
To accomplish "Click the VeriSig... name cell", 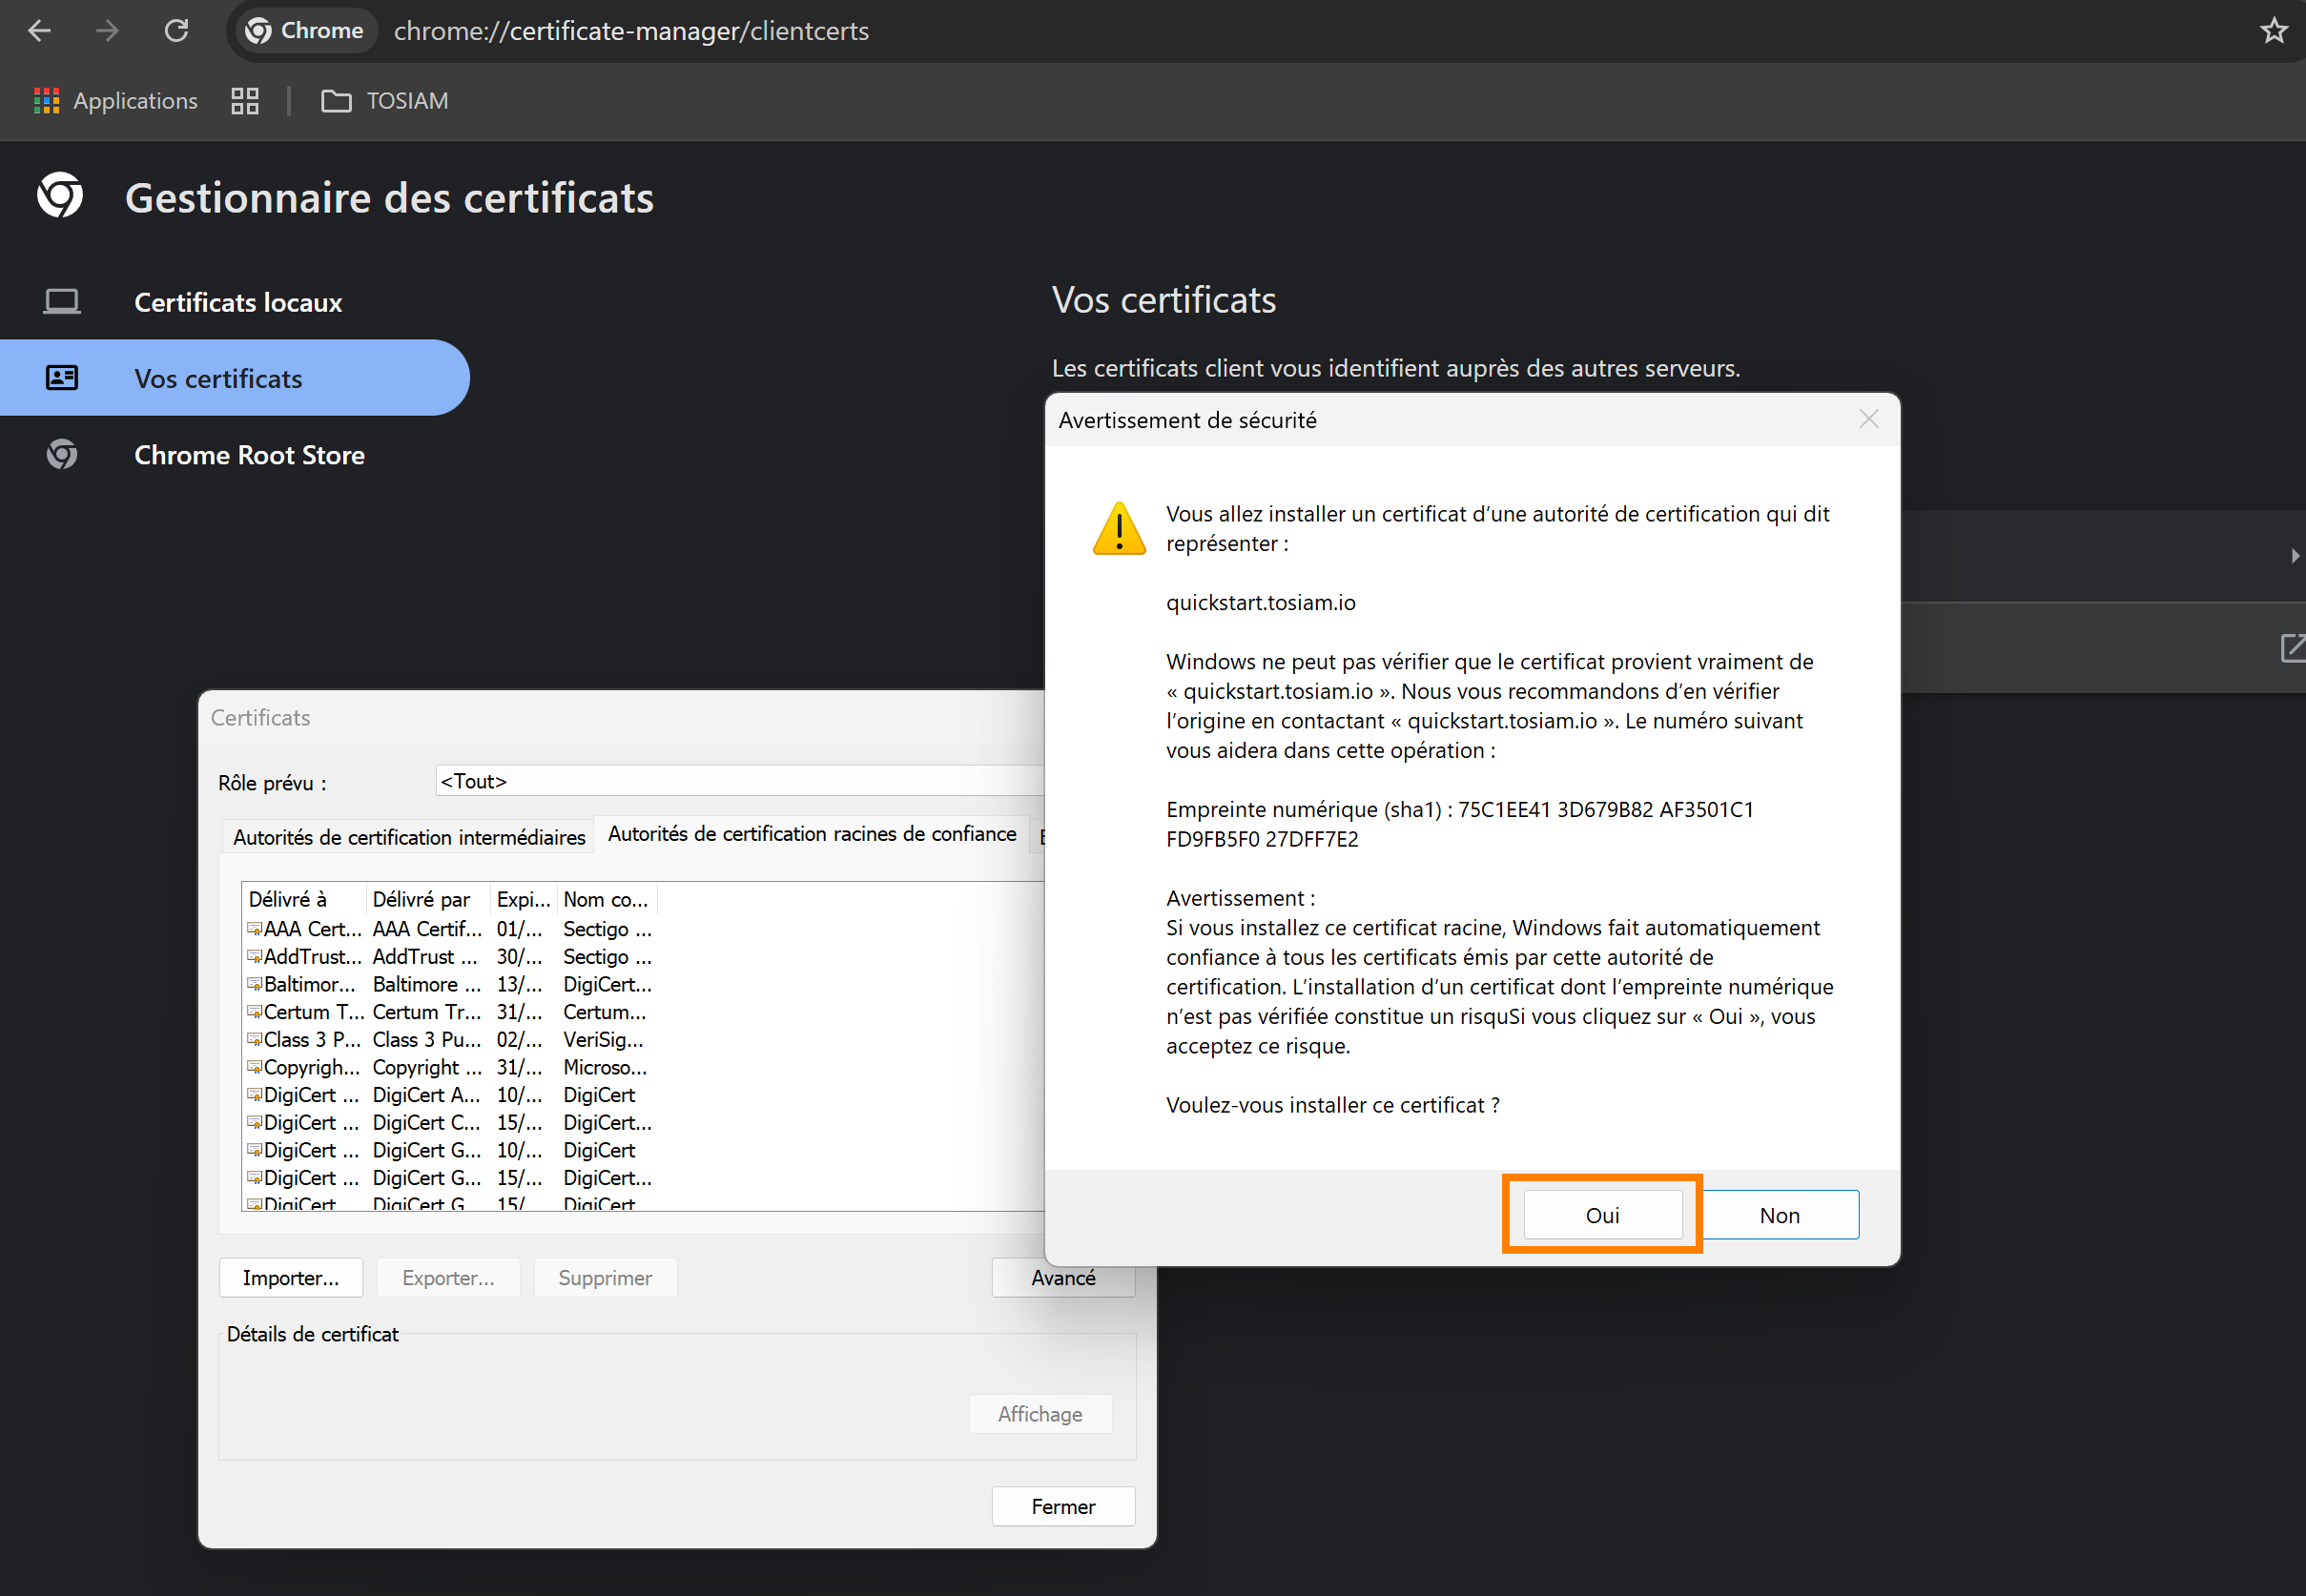I will point(603,1040).
